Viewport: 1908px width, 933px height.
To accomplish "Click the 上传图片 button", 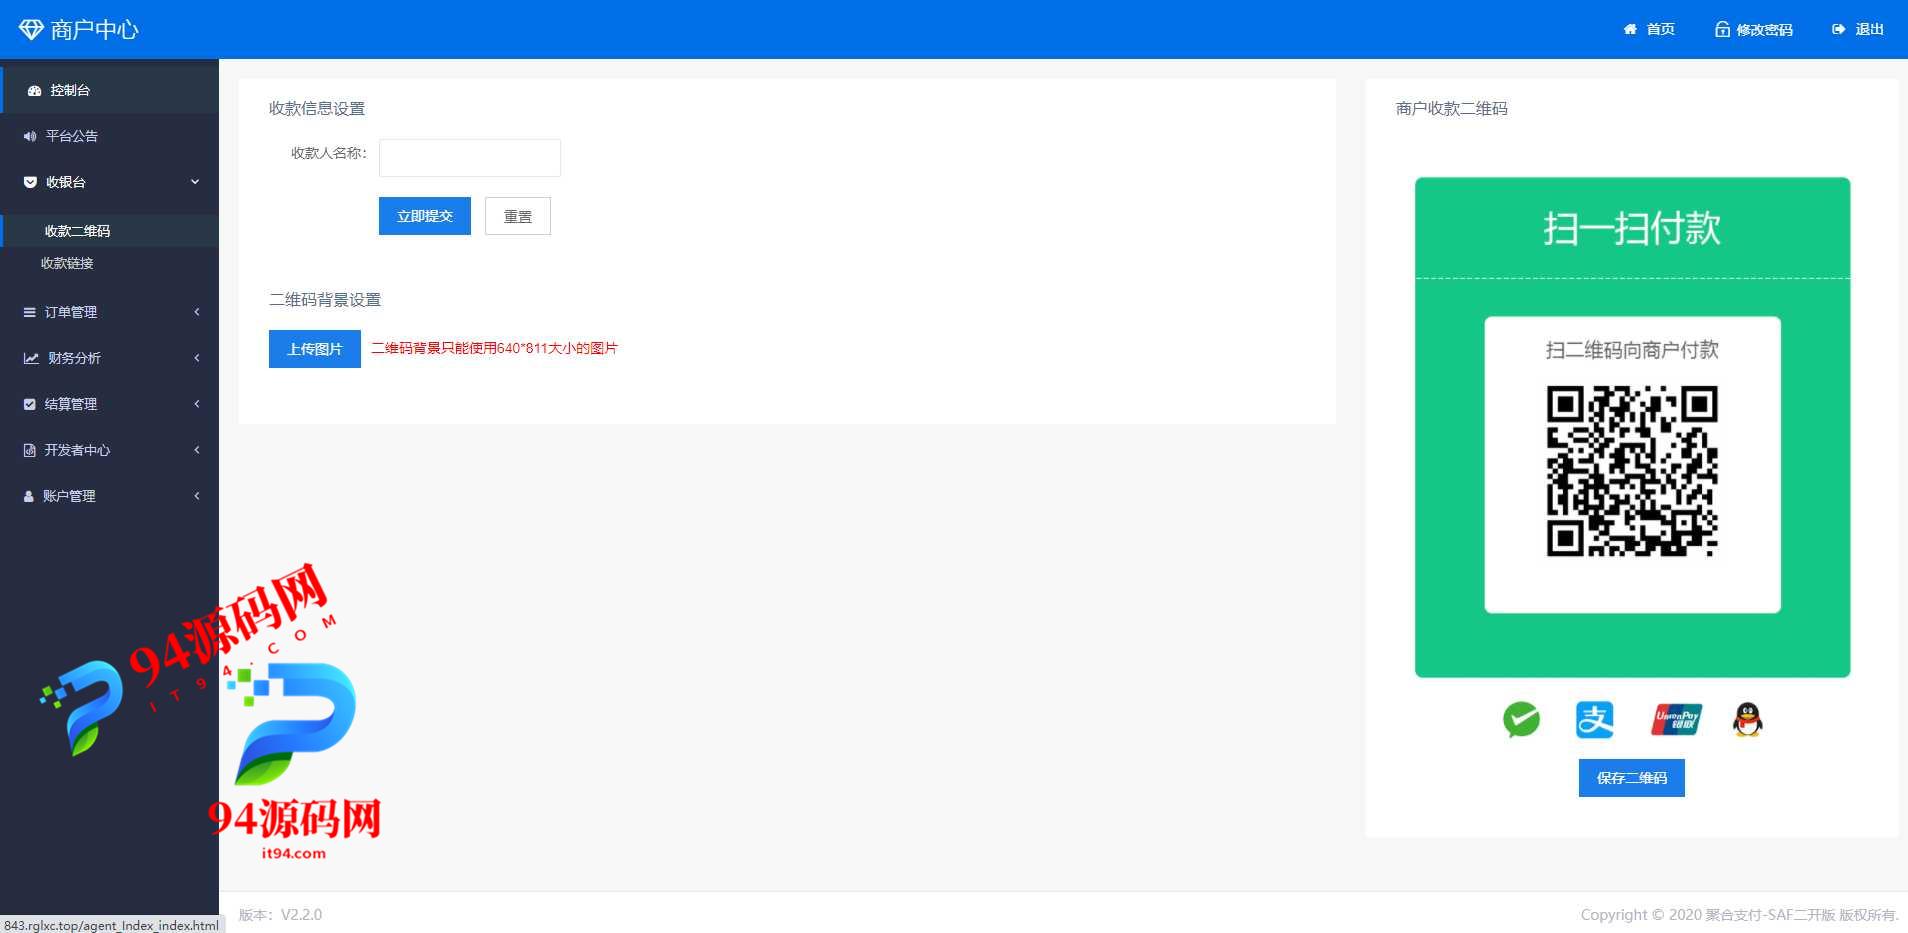I will [x=315, y=349].
